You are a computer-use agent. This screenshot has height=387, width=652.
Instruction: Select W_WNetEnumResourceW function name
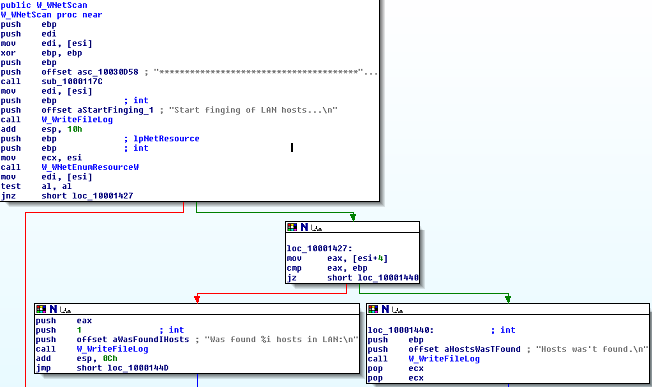pos(90,167)
